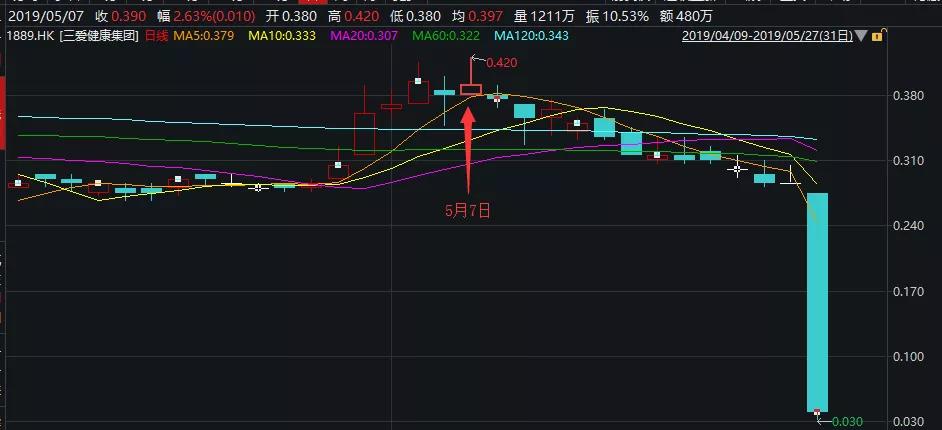
Task: Select the red hollow candle below the 0.420 marker
Action: coord(471,89)
